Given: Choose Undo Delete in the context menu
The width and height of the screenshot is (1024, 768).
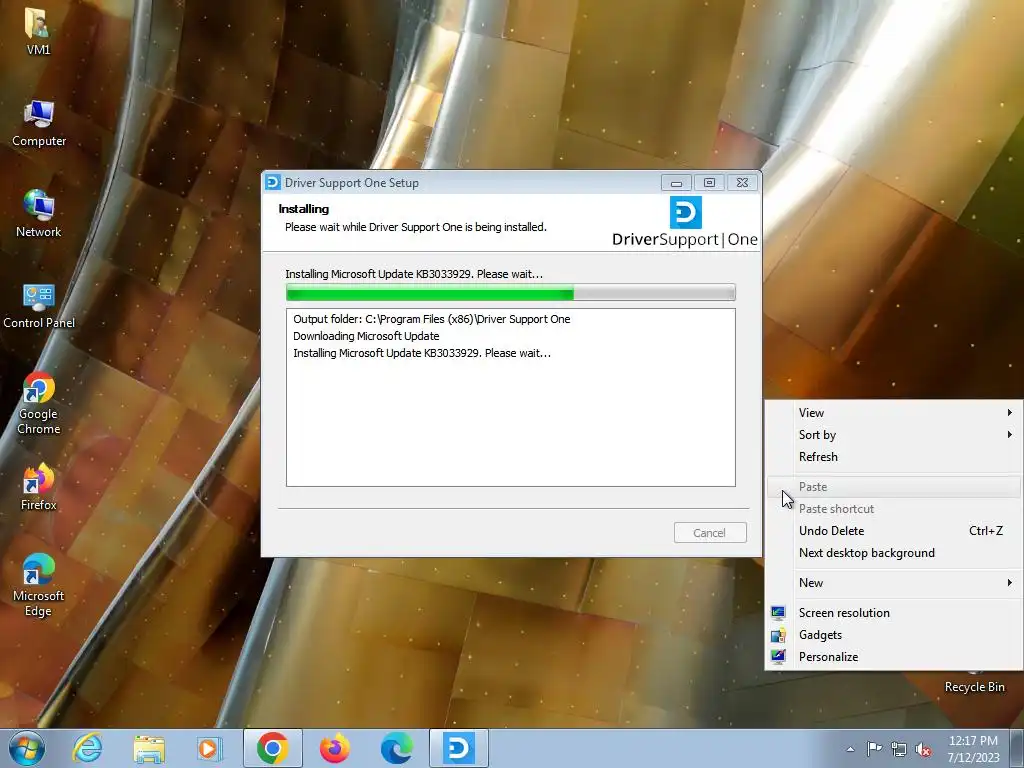Looking at the screenshot, I should coord(893,531).
